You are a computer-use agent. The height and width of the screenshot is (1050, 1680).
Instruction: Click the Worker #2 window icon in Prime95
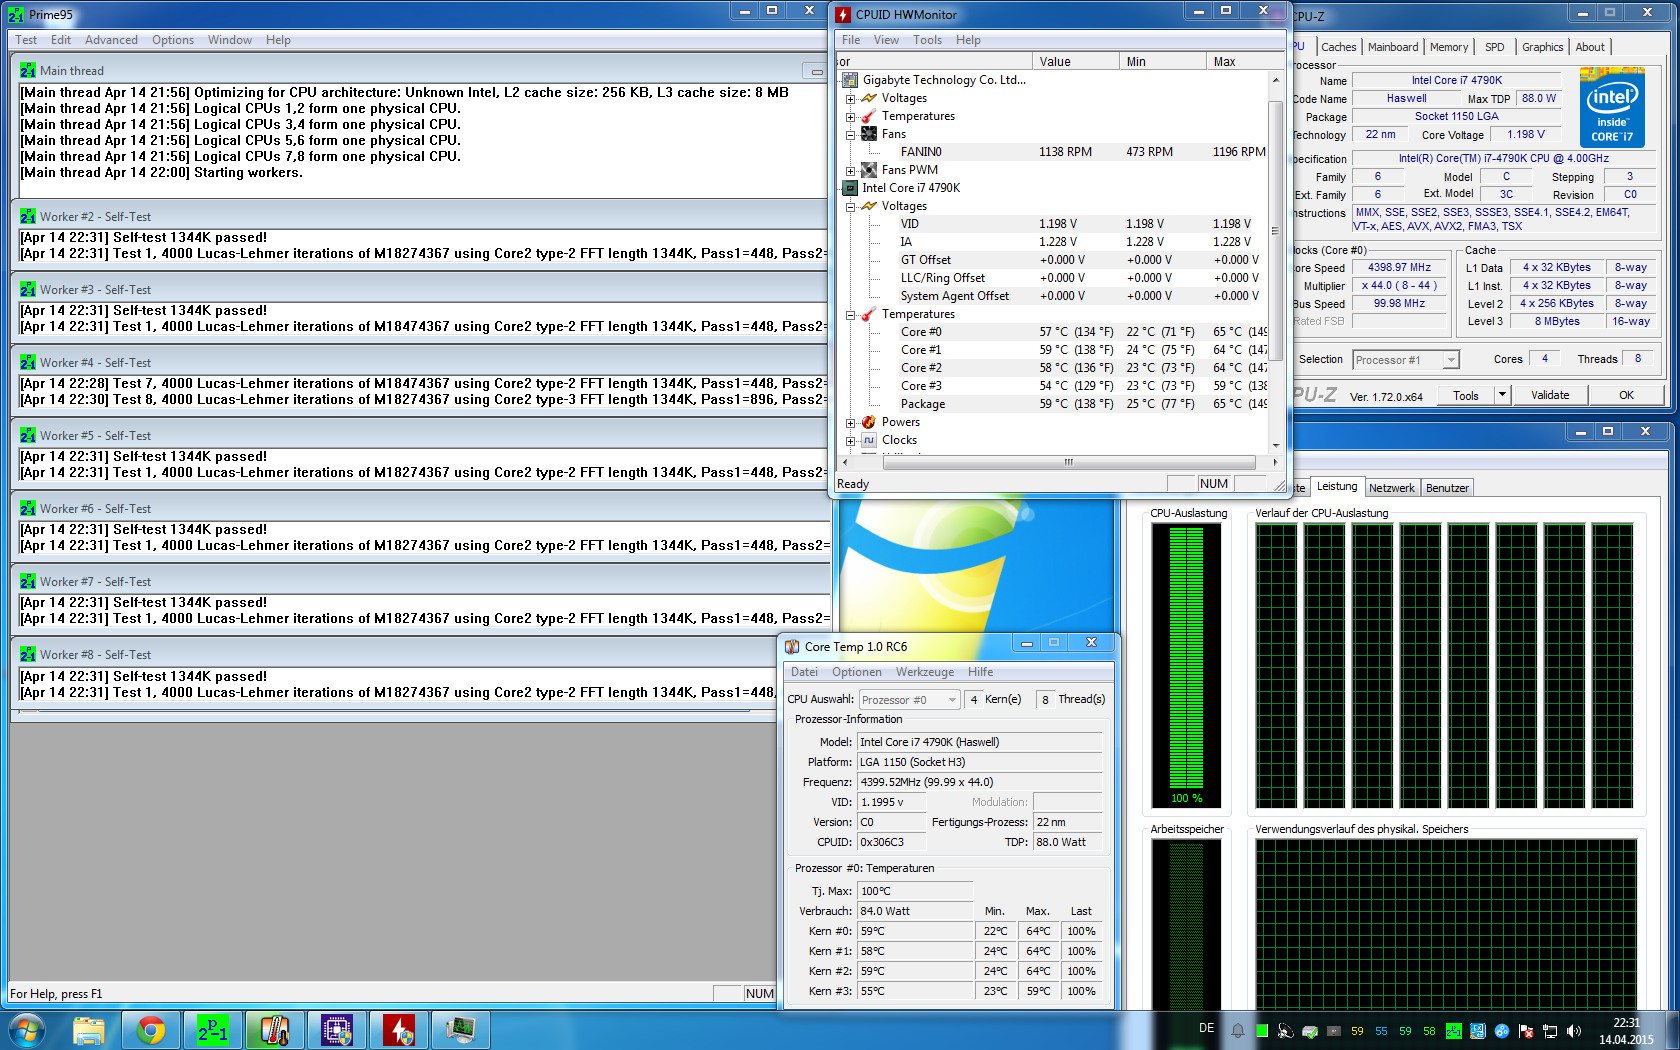pyautogui.click(x=28, y=217)
